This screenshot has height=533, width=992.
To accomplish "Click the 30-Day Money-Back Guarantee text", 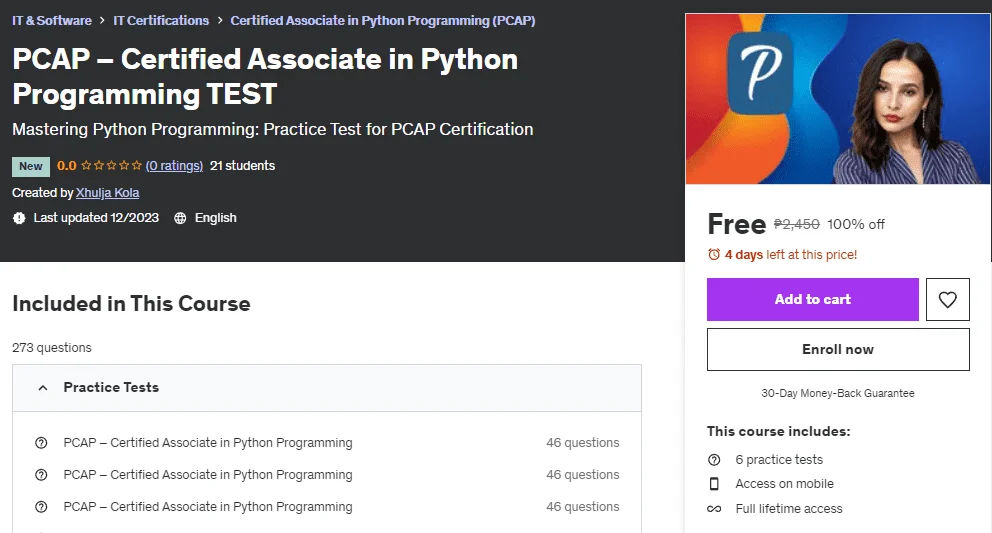I will (x=838, y=393).
